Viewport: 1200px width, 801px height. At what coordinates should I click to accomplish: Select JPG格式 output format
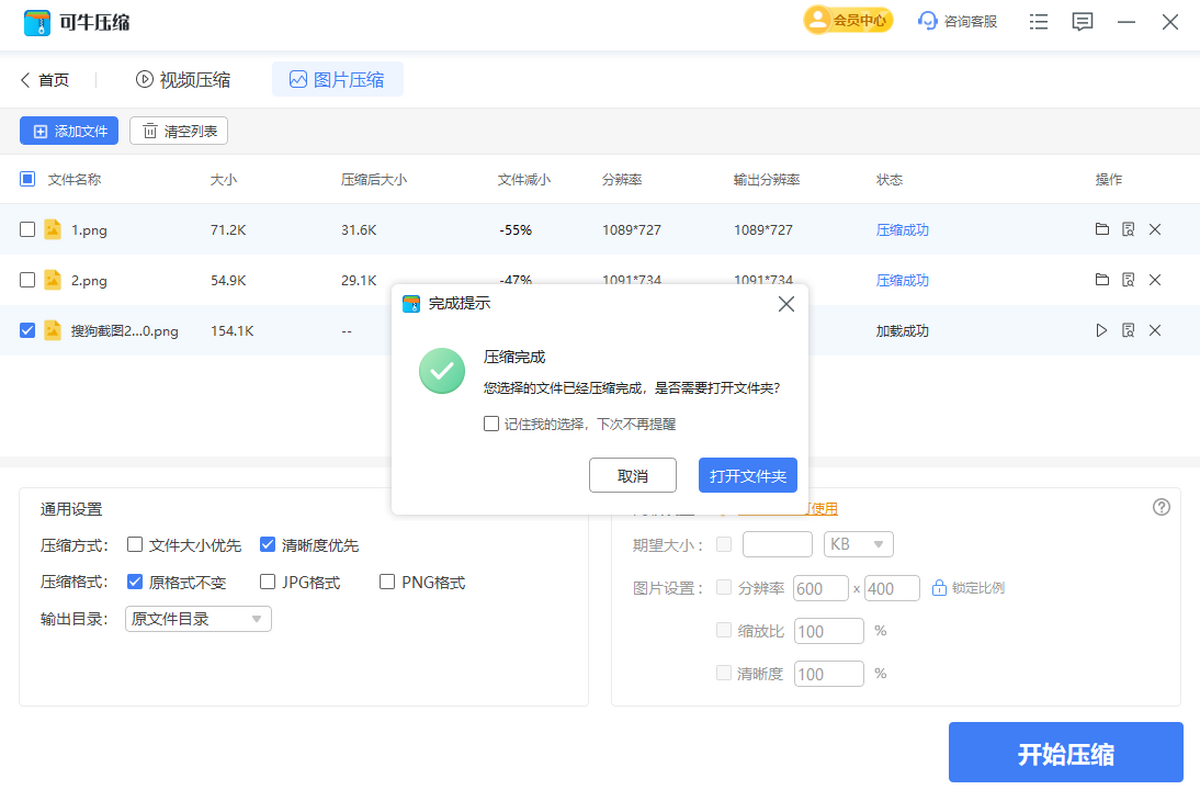tap(267, 582)
